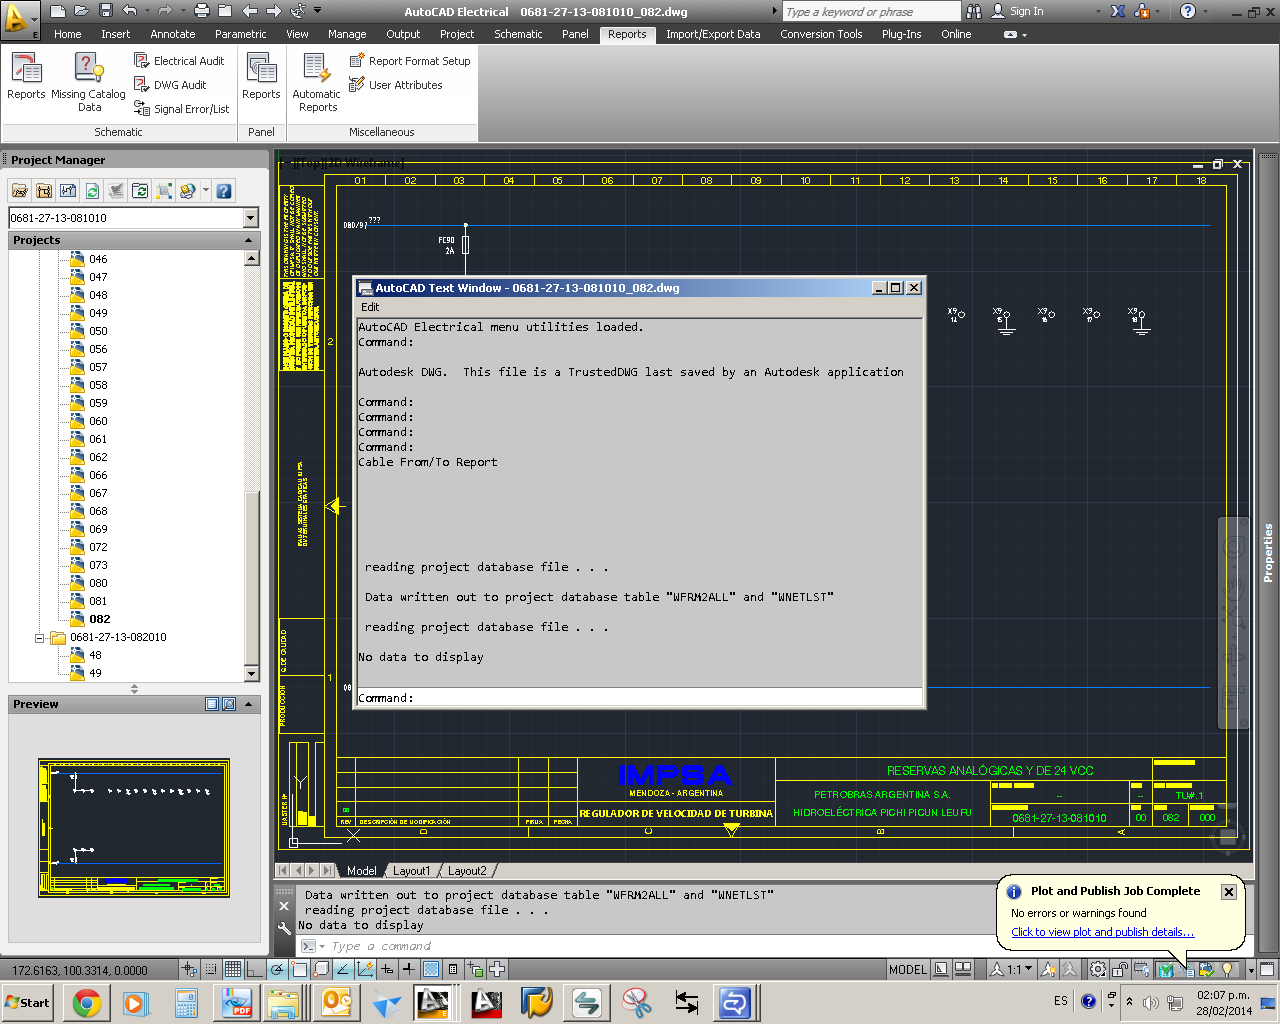Open Project Manager help icon
The height and width of the screenshot is (1024, 1280).
(224, 190)
